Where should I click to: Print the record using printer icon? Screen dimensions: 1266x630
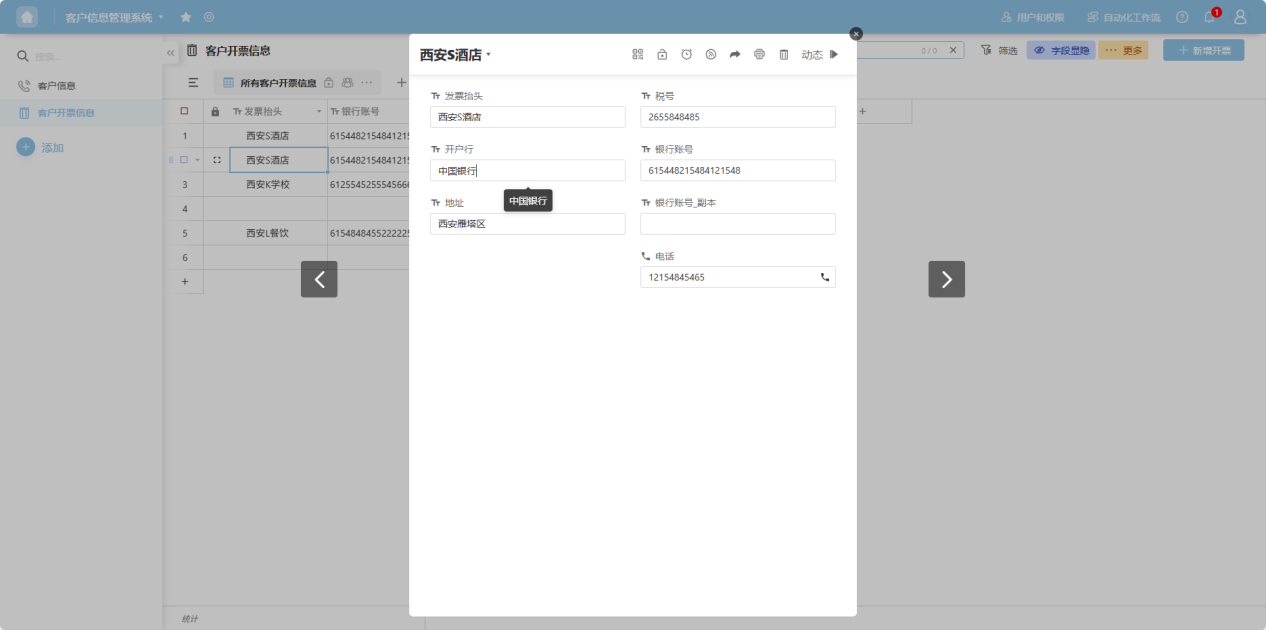click(x=759, y=54)
